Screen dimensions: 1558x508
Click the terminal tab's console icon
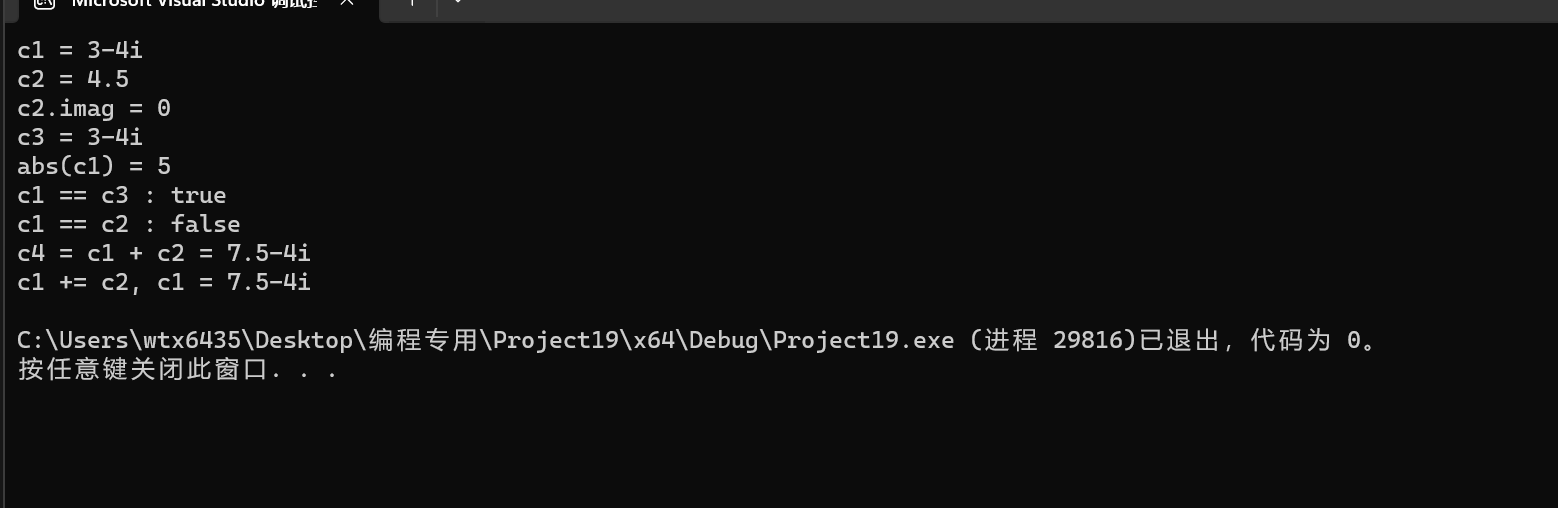pos(42,4)
